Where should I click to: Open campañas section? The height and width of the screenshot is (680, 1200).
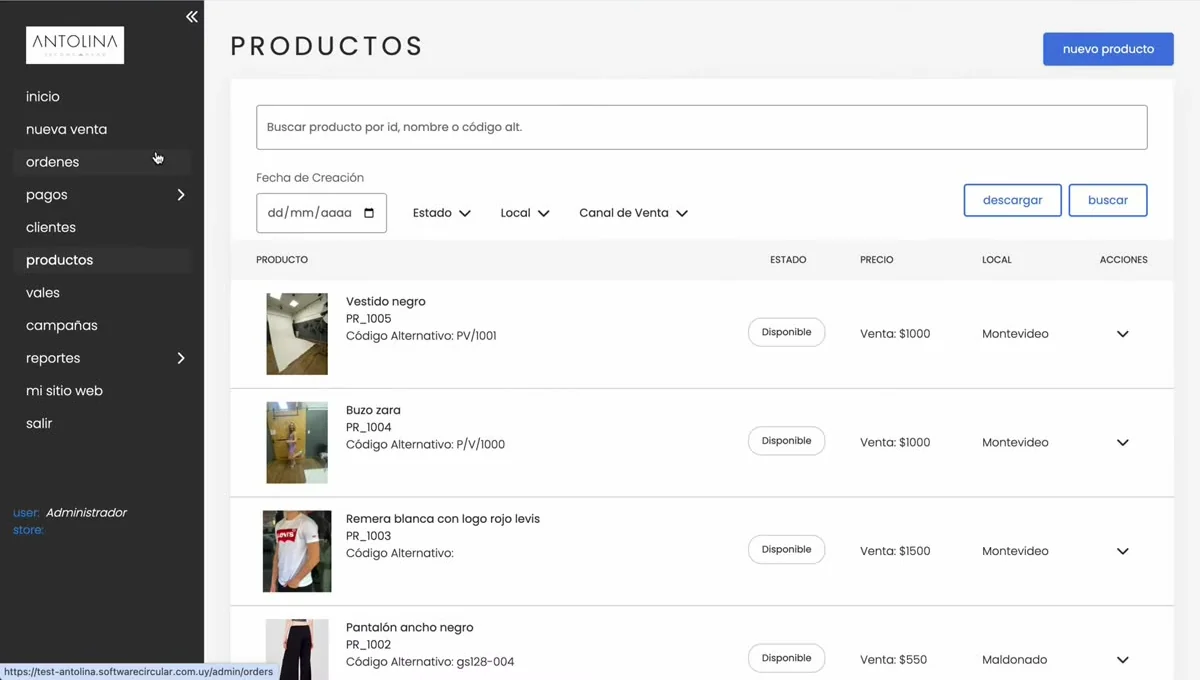62,325
